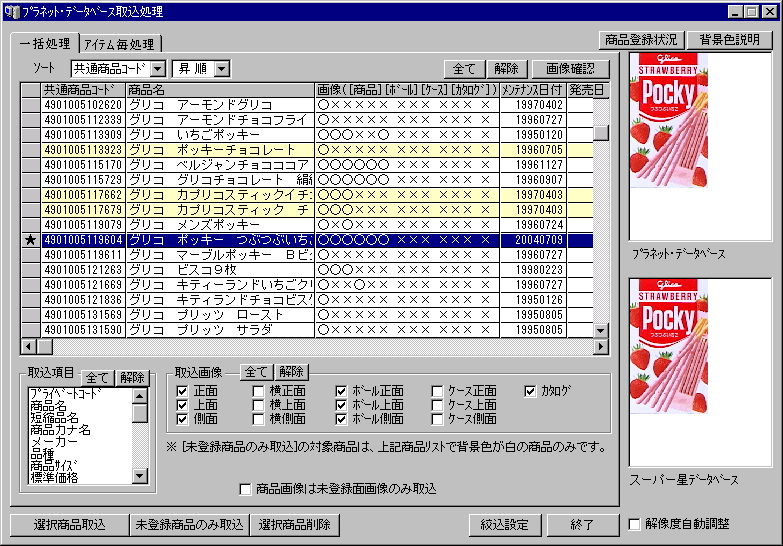This screenshot has height=546, width=783.
Task: Select row プリッツ ロースト
Action: tap(307, 315)
